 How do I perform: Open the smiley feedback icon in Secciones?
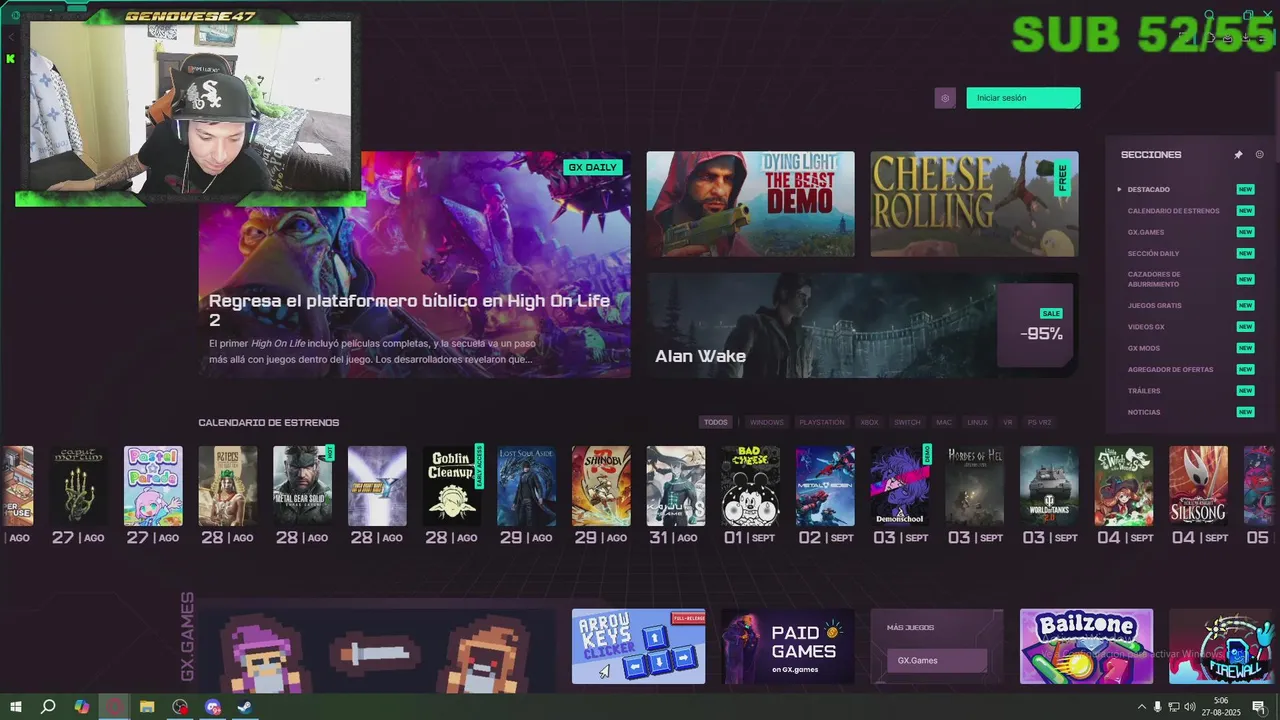tap(1259, 155)
